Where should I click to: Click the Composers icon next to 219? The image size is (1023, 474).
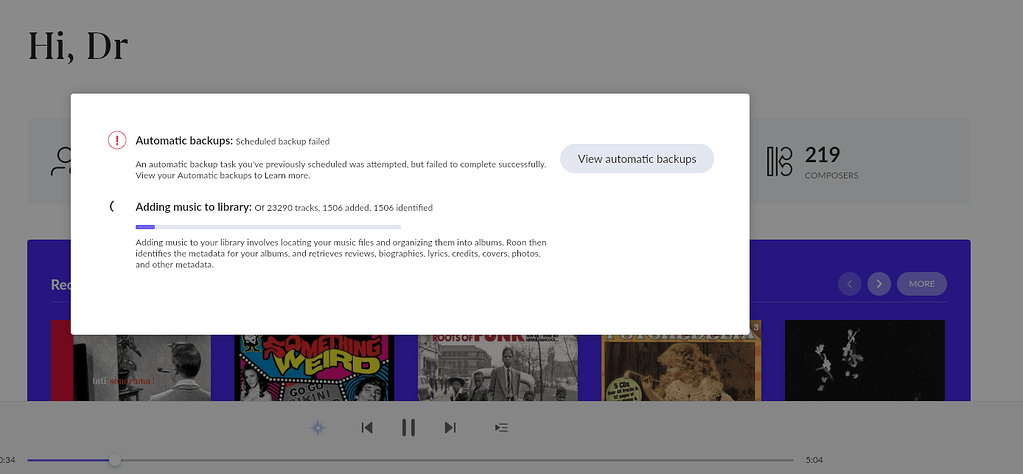pos(779,161)
